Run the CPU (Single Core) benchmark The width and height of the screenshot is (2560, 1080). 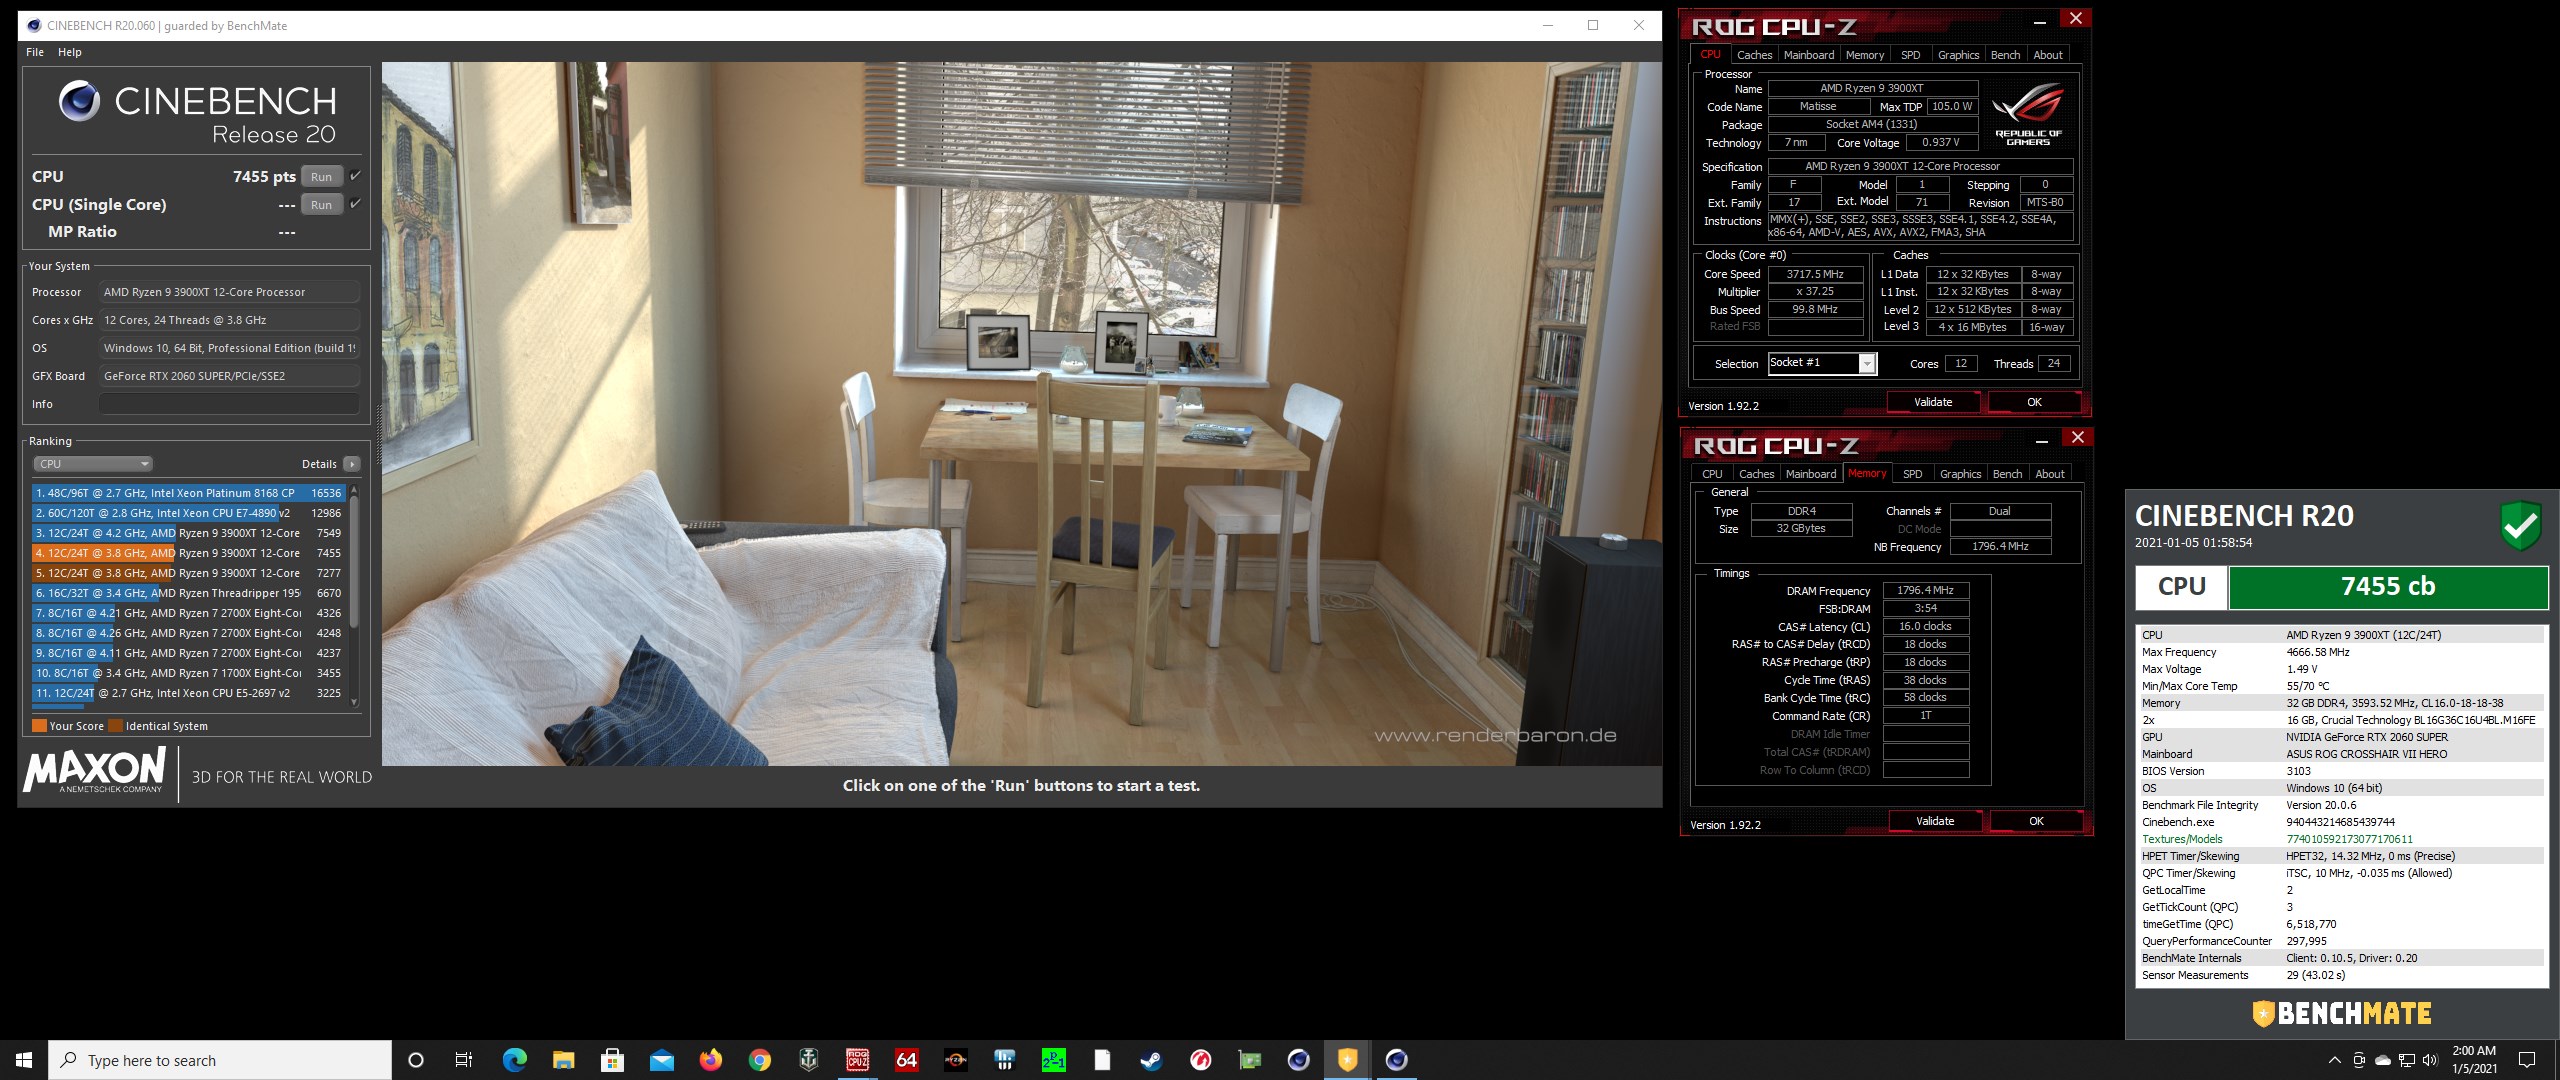click(x=321, y=205)
